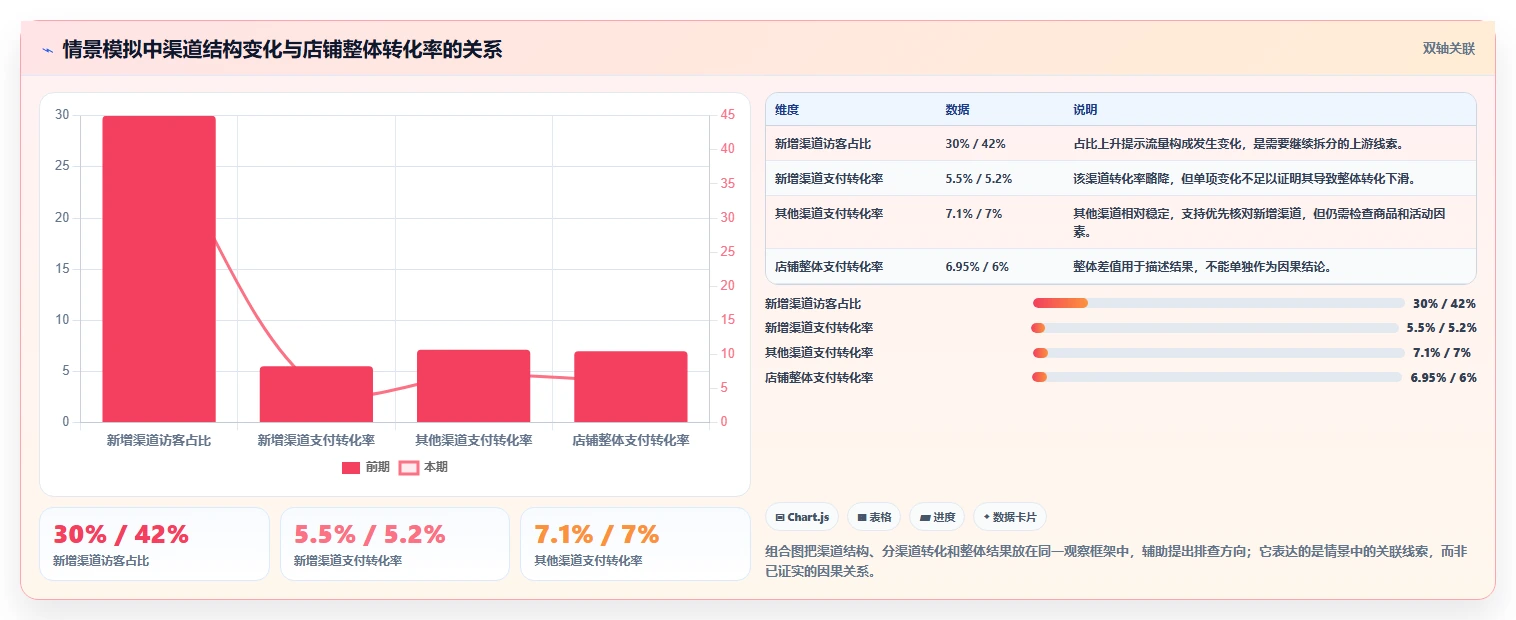Click the table note starting 该渠道转化率略降

(1244, 179)
